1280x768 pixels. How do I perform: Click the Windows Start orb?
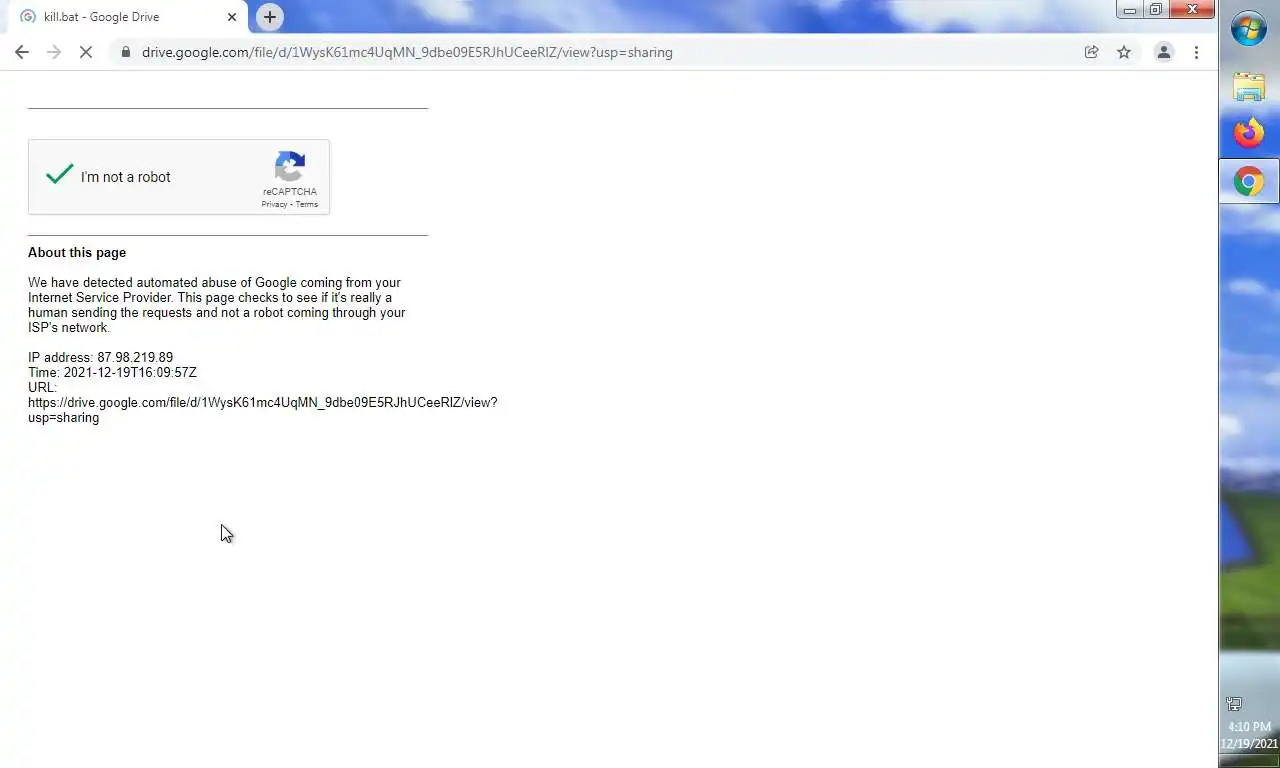(1249, 29)
